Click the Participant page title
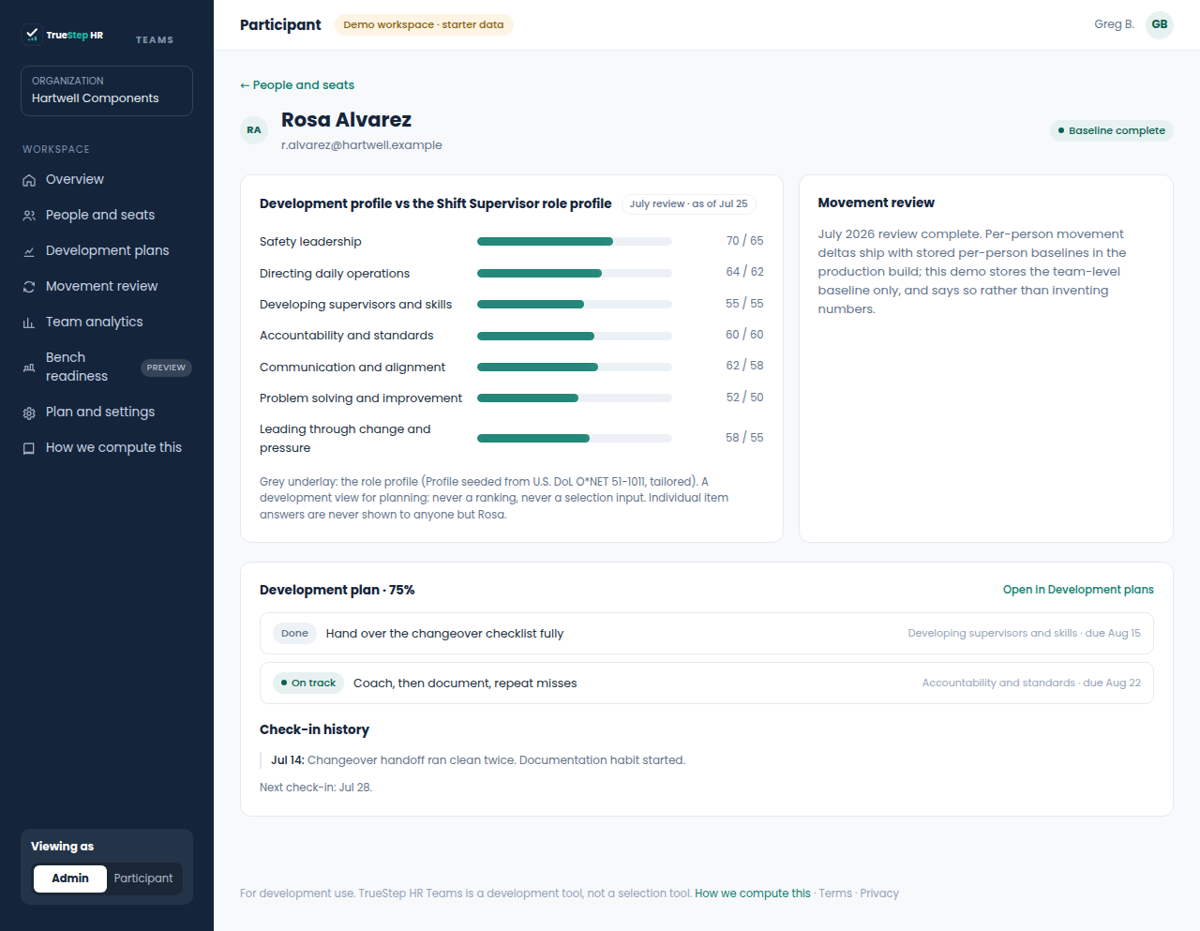The width and height of the screenshot is (1200, 931). (x=280, y=25)
